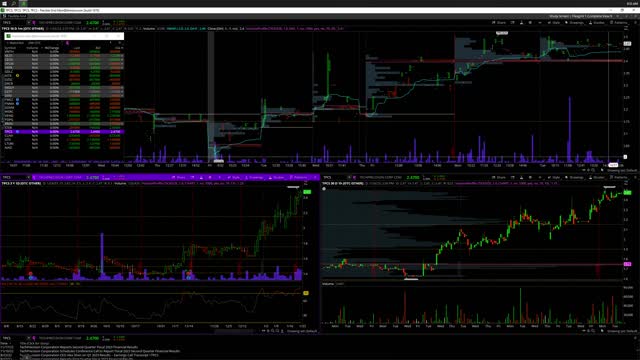640x360 pixels.
Task: Sort watchlist by %Change column header
Action: pyautogui.click(x=52, y=48)
